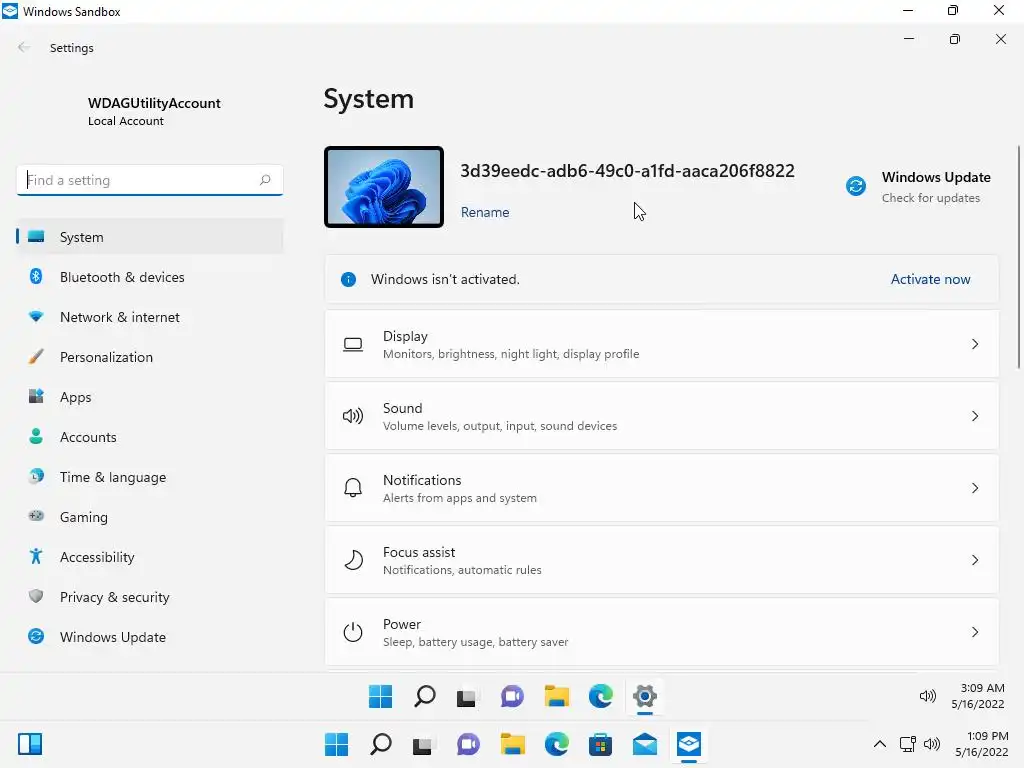Click the Apps icon in sidebar
This screenshot has width=1024, height=768.
(36, 396)
